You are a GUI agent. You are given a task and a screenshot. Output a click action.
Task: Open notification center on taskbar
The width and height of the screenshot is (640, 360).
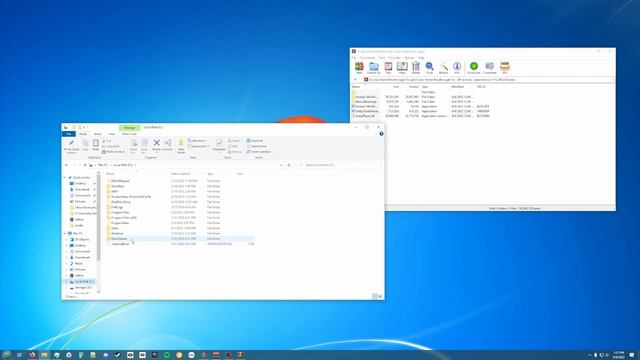click(632, 355)
